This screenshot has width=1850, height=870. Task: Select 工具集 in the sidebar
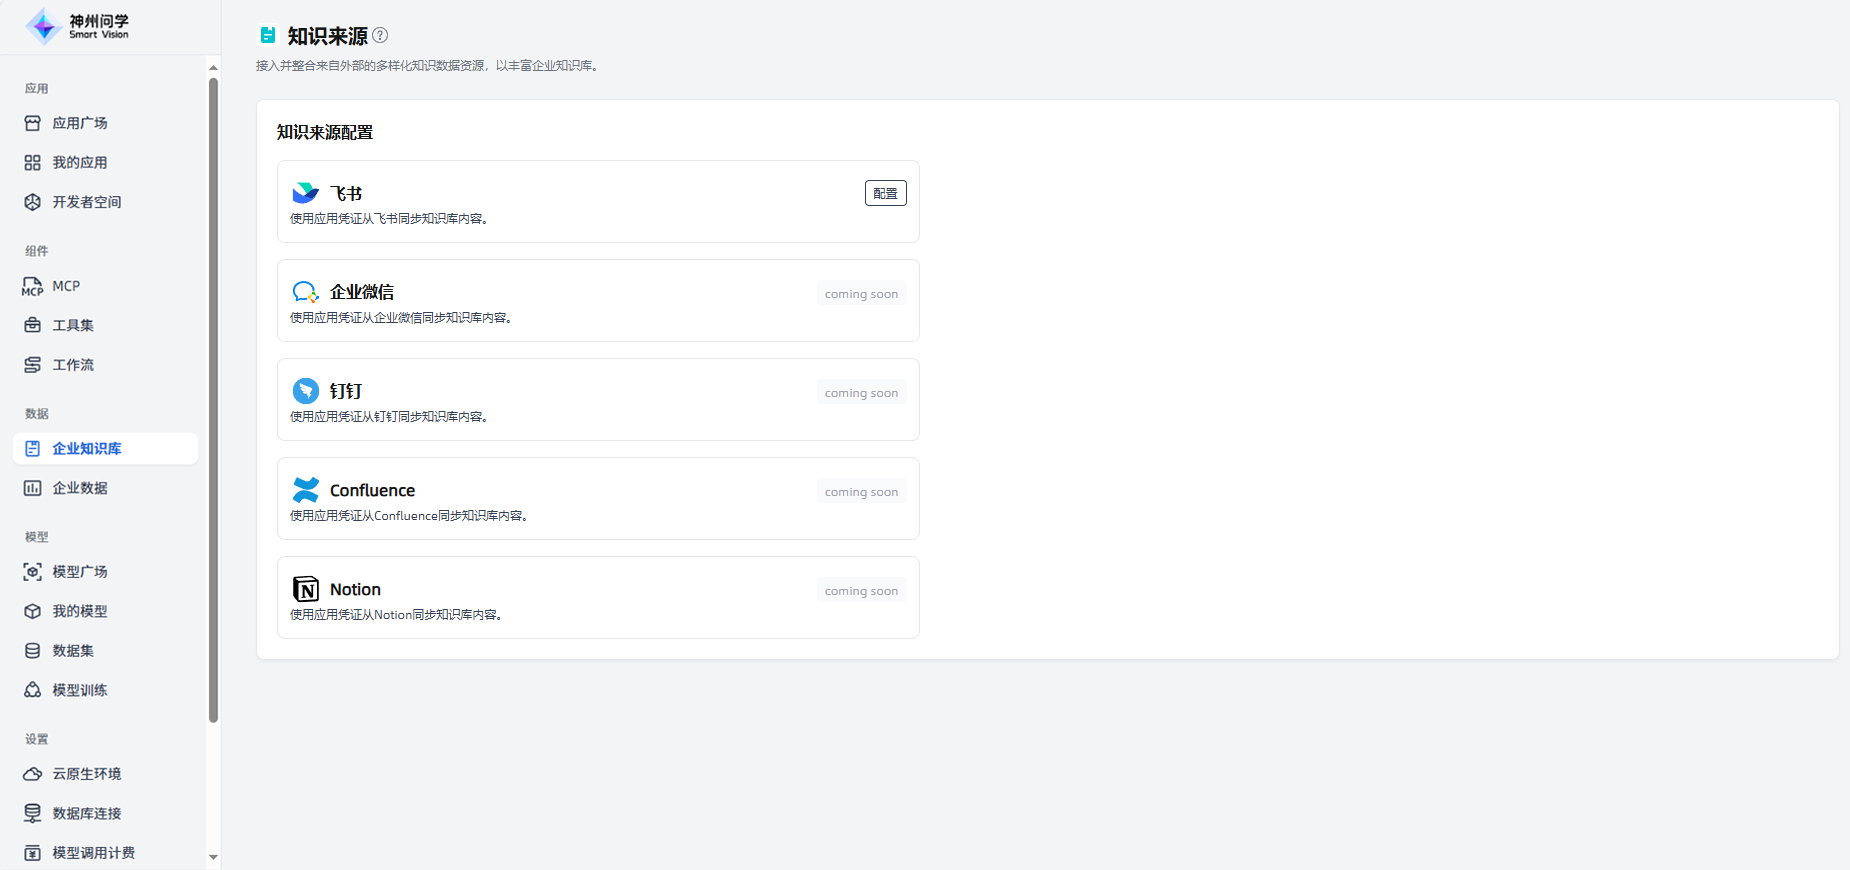73,326
